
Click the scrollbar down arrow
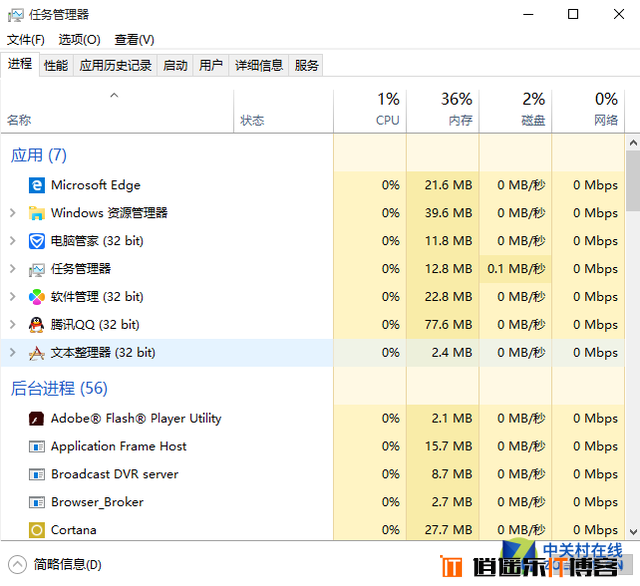(633, 532)
